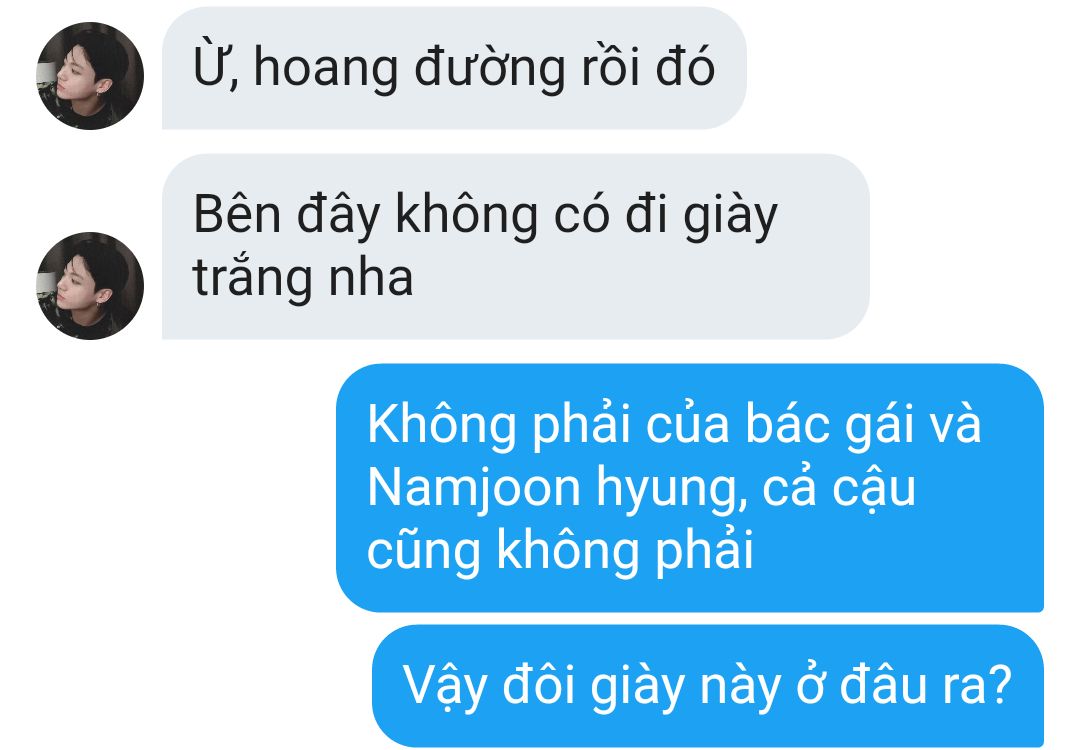
Task: Click "đôi giày" in the last blue bubble
Action: point(594,686)
